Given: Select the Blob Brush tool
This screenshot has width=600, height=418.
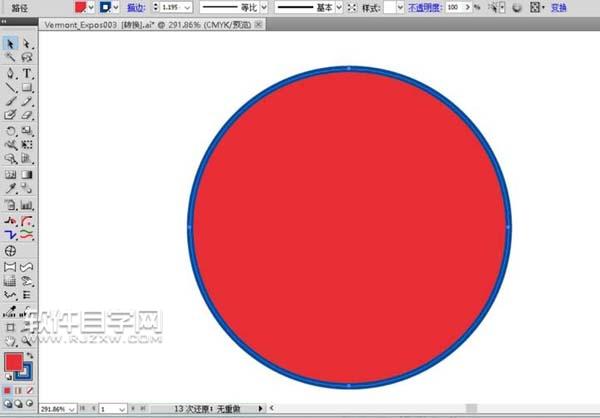Looking at the screenshot, I should coord(10,115).
